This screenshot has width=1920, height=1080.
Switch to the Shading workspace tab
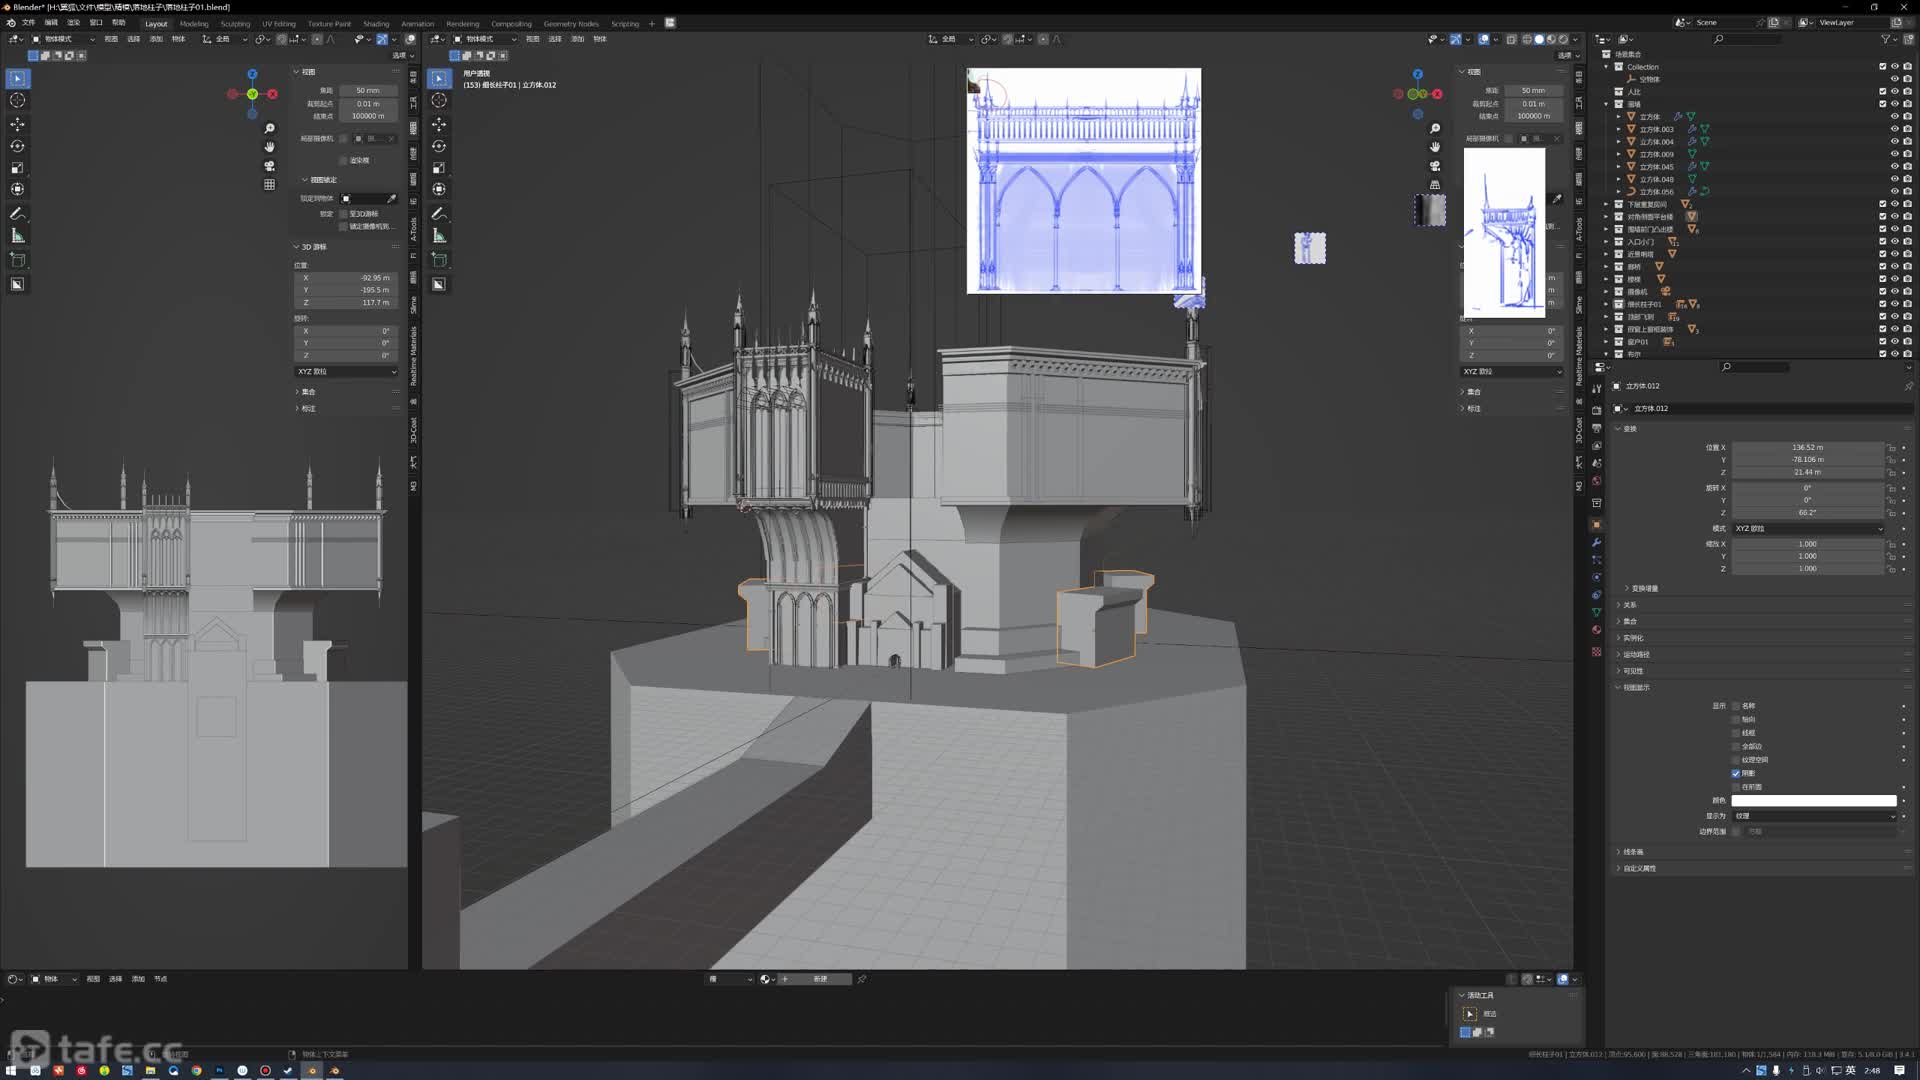tap(376, 23)
